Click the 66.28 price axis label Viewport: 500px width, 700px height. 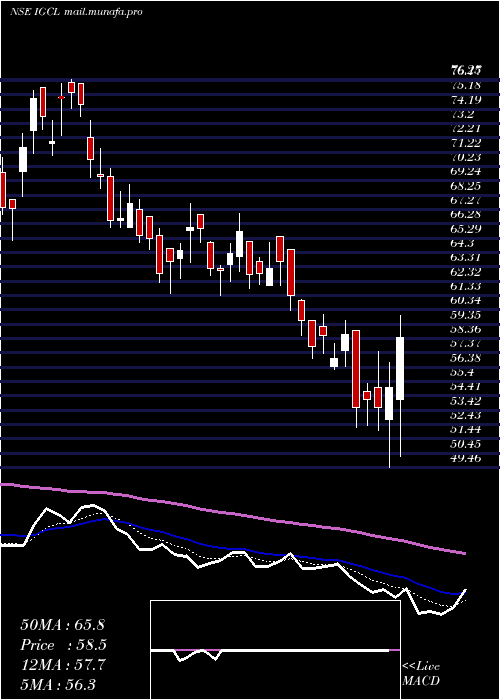coord(467,215)
